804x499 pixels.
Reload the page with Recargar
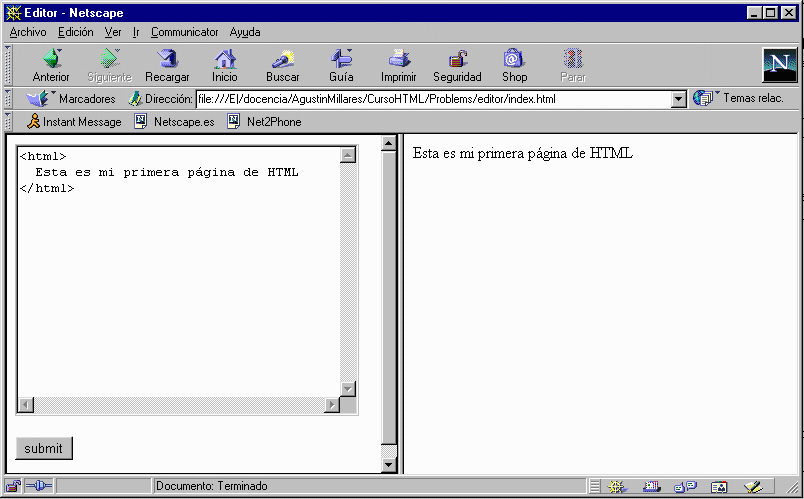point(167,65)
